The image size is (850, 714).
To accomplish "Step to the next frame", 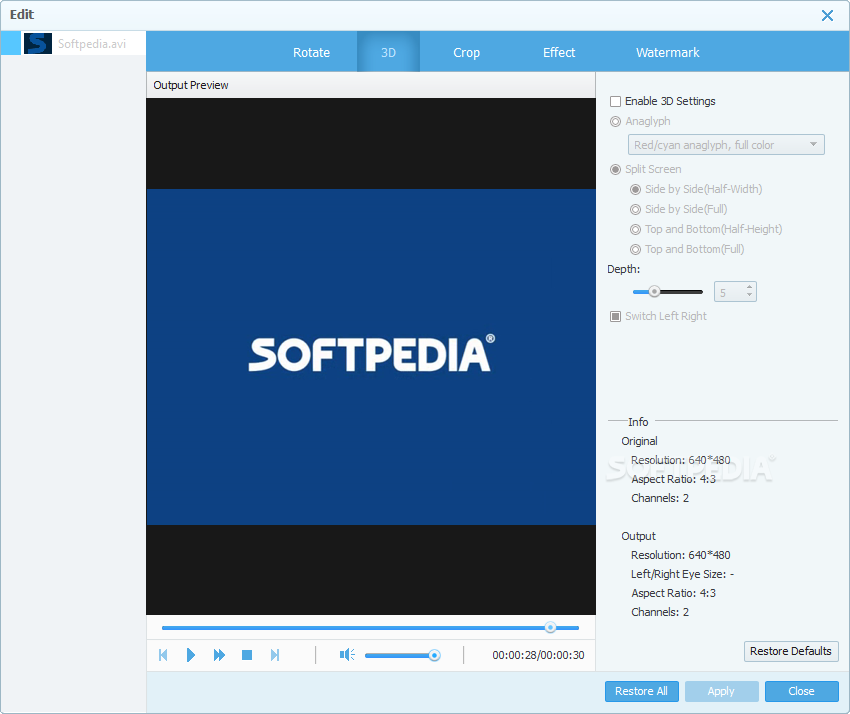I will point(275,655).
